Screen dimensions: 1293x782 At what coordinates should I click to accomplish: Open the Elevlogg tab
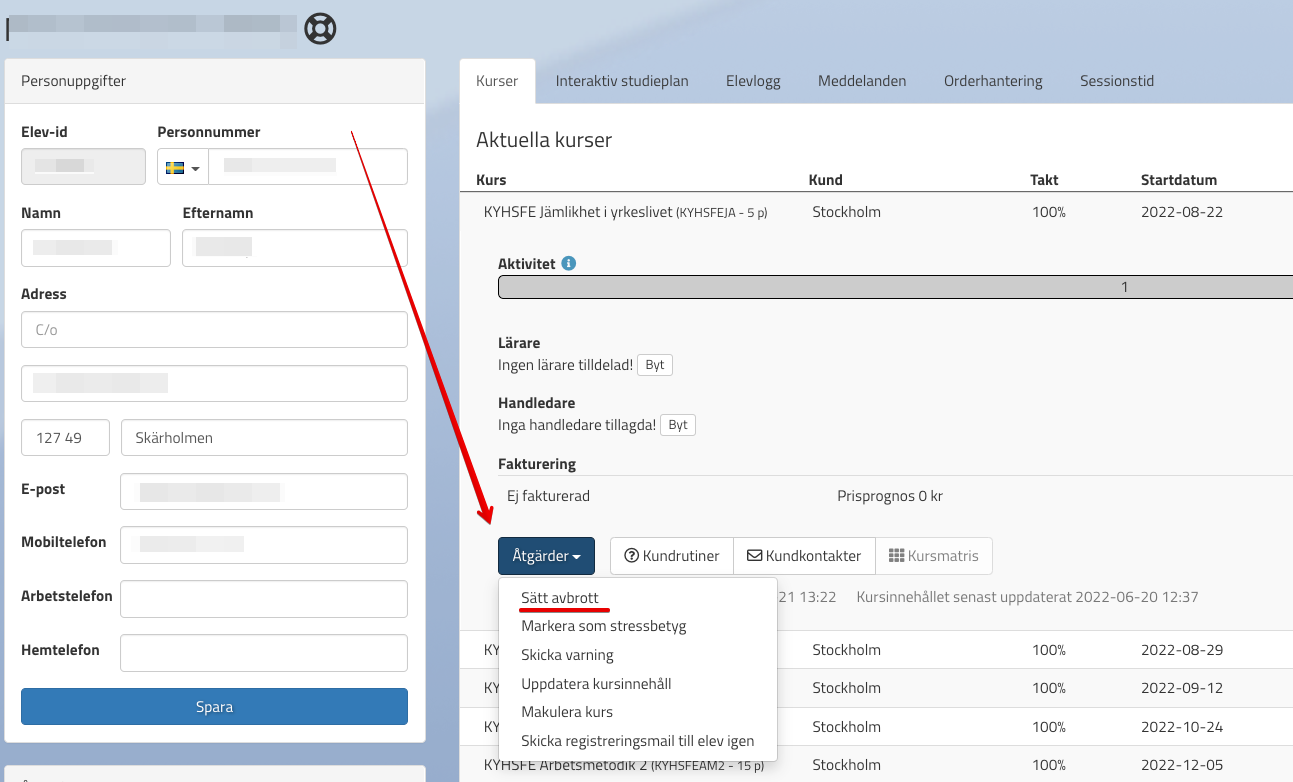tap(753, 81)
